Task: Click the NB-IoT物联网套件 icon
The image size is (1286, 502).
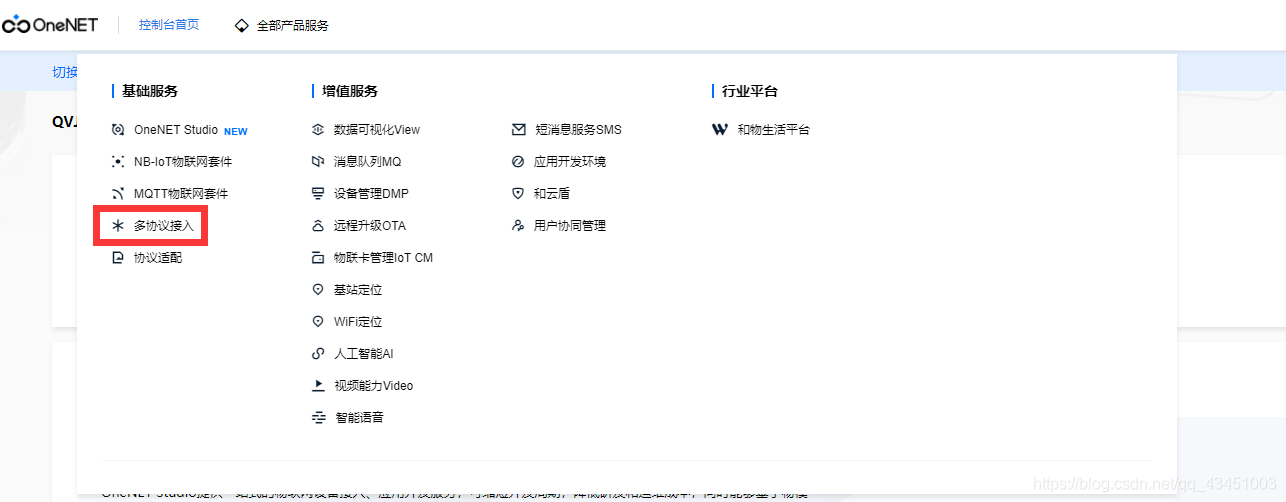Action: tap(118, 162)
